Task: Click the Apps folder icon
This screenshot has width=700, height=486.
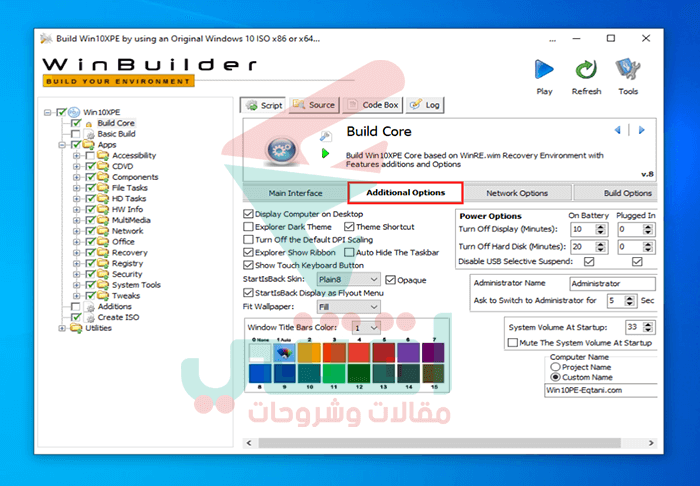Action: tap(89, 145)
